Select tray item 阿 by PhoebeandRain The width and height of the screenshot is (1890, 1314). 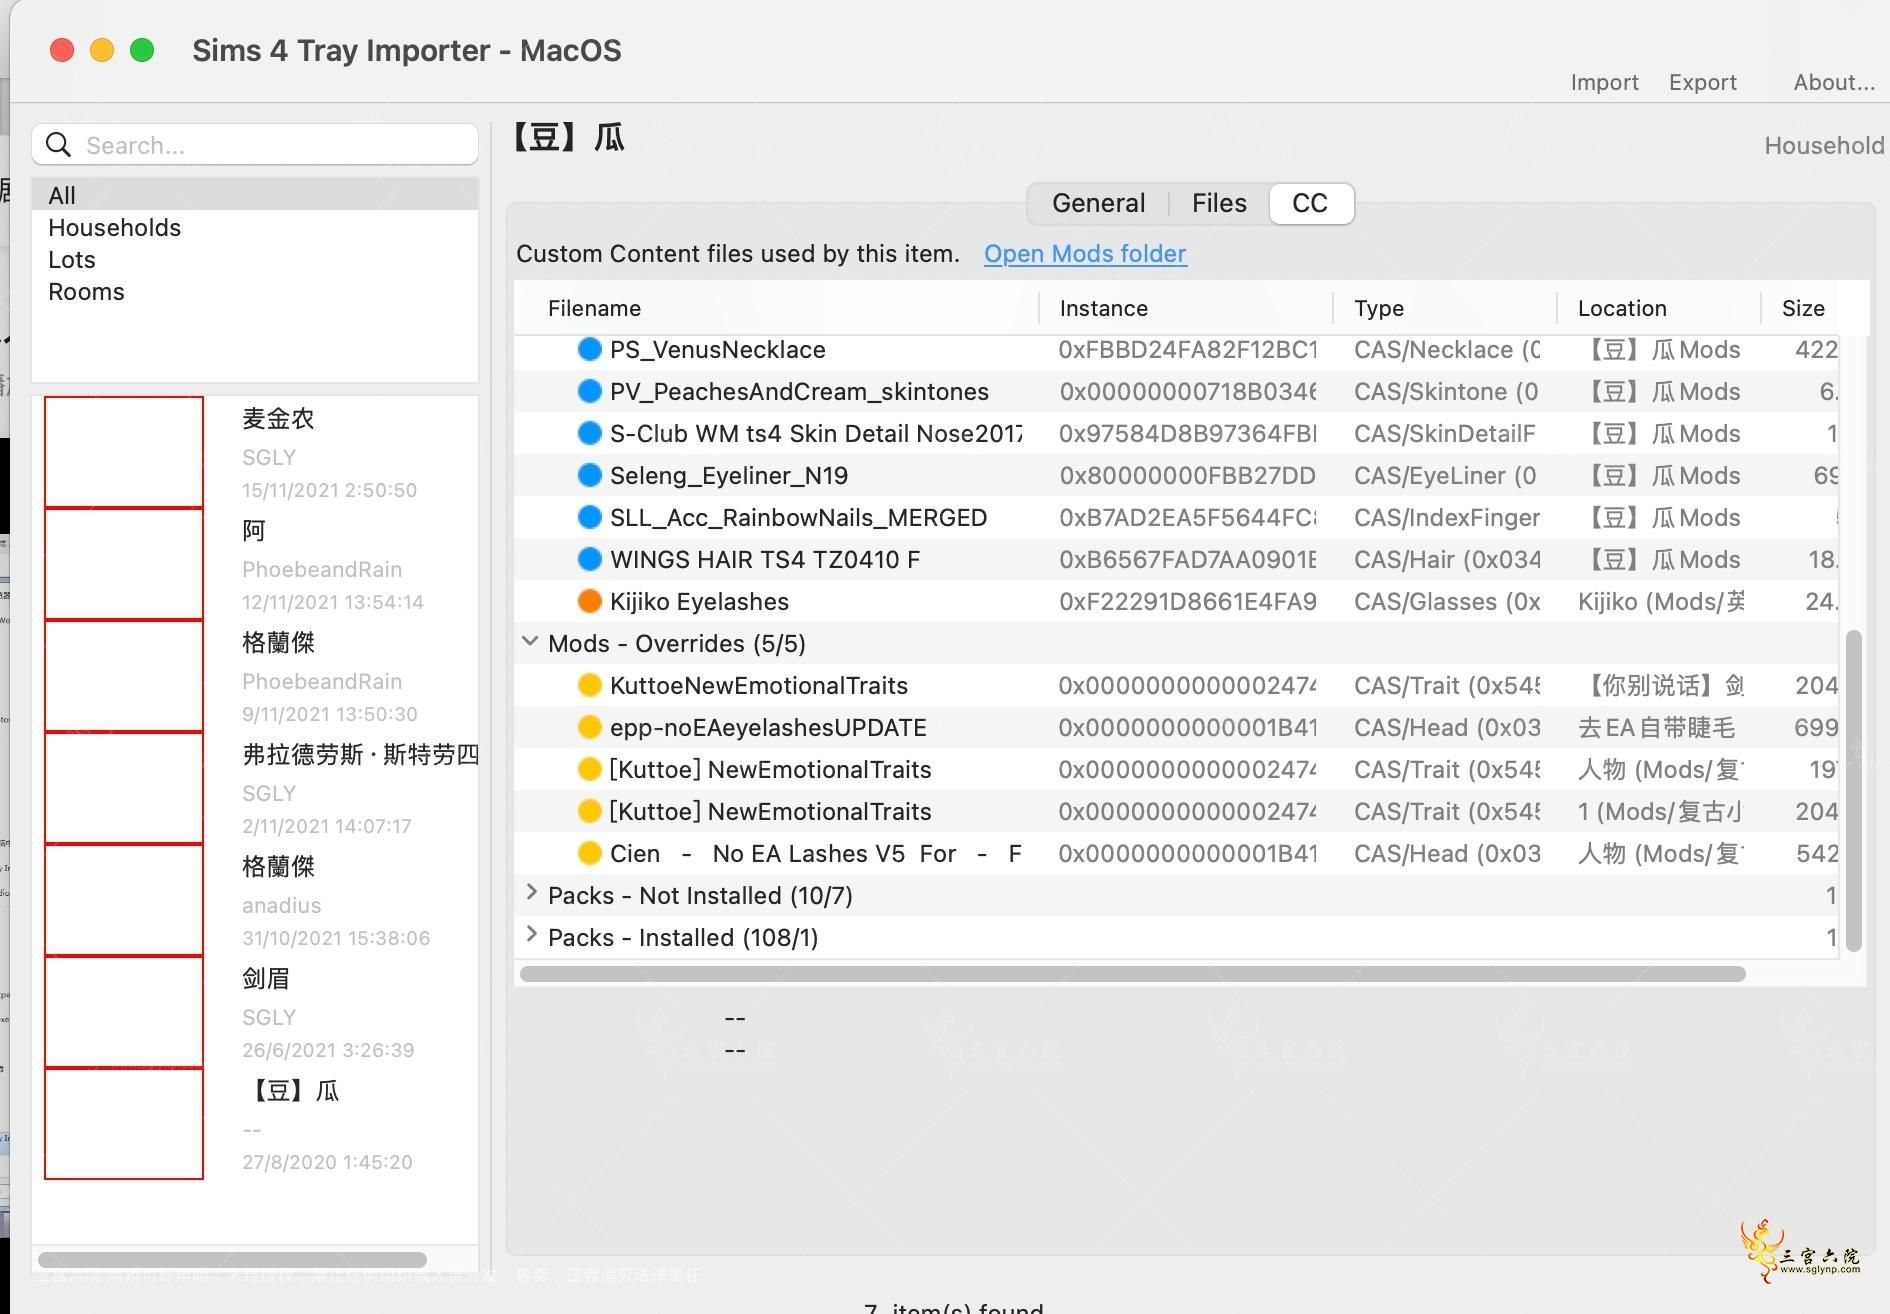tap(255, 564)
